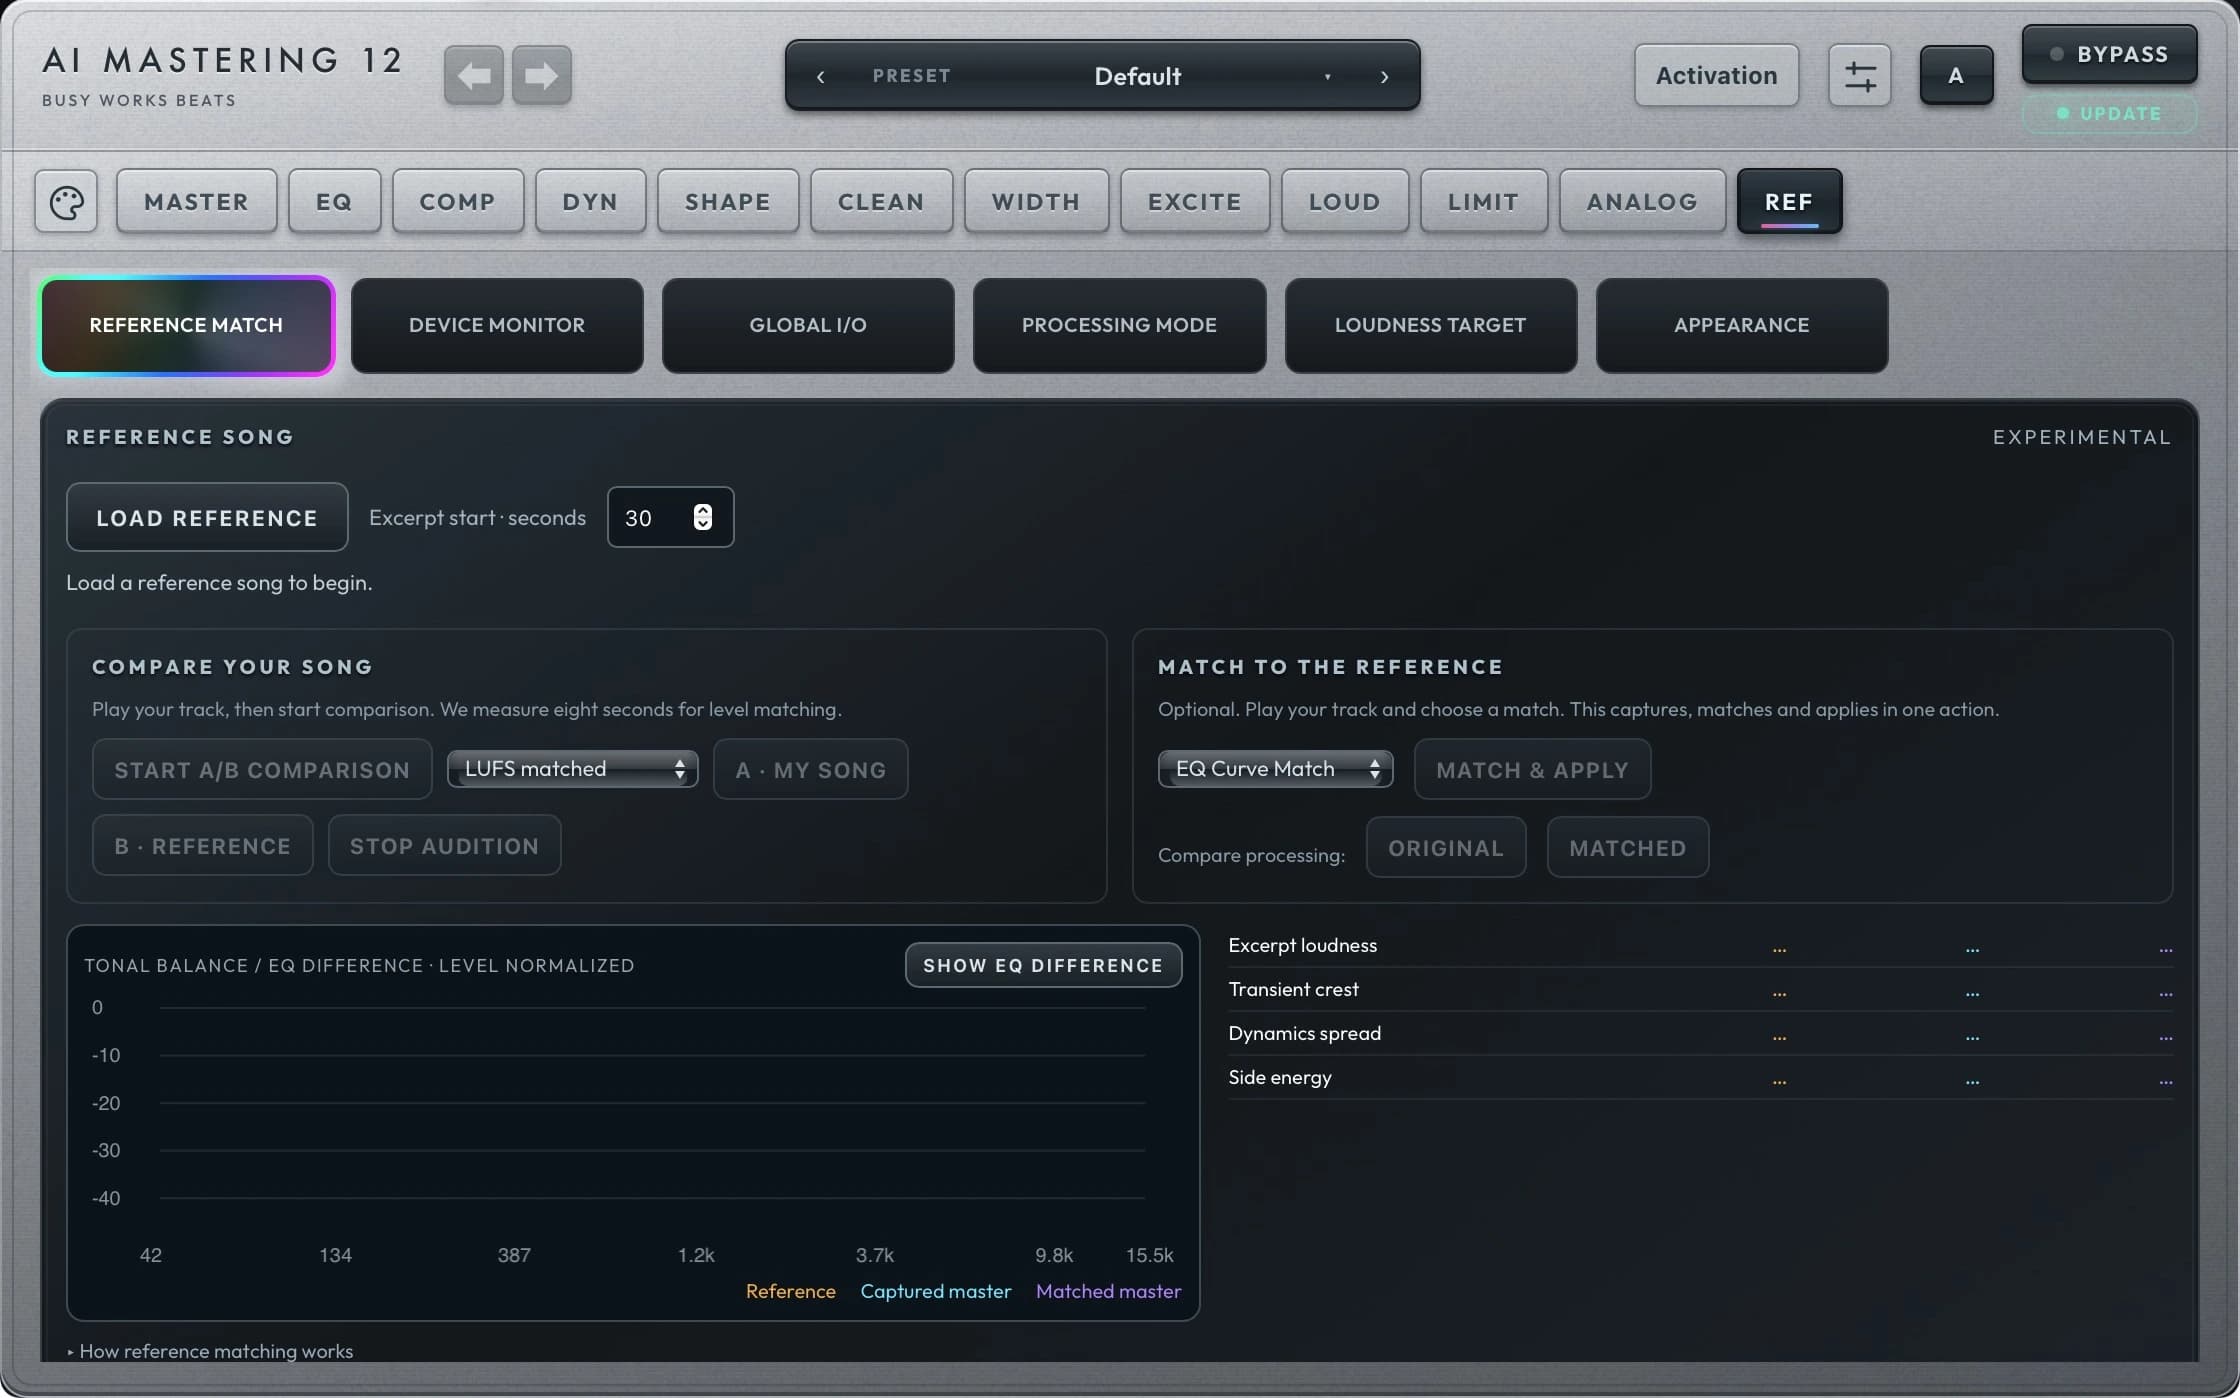Toggle SHOW EQ DIFFERENCE
This screenshot has width=2240, height=1398.
click(1043, 965)
